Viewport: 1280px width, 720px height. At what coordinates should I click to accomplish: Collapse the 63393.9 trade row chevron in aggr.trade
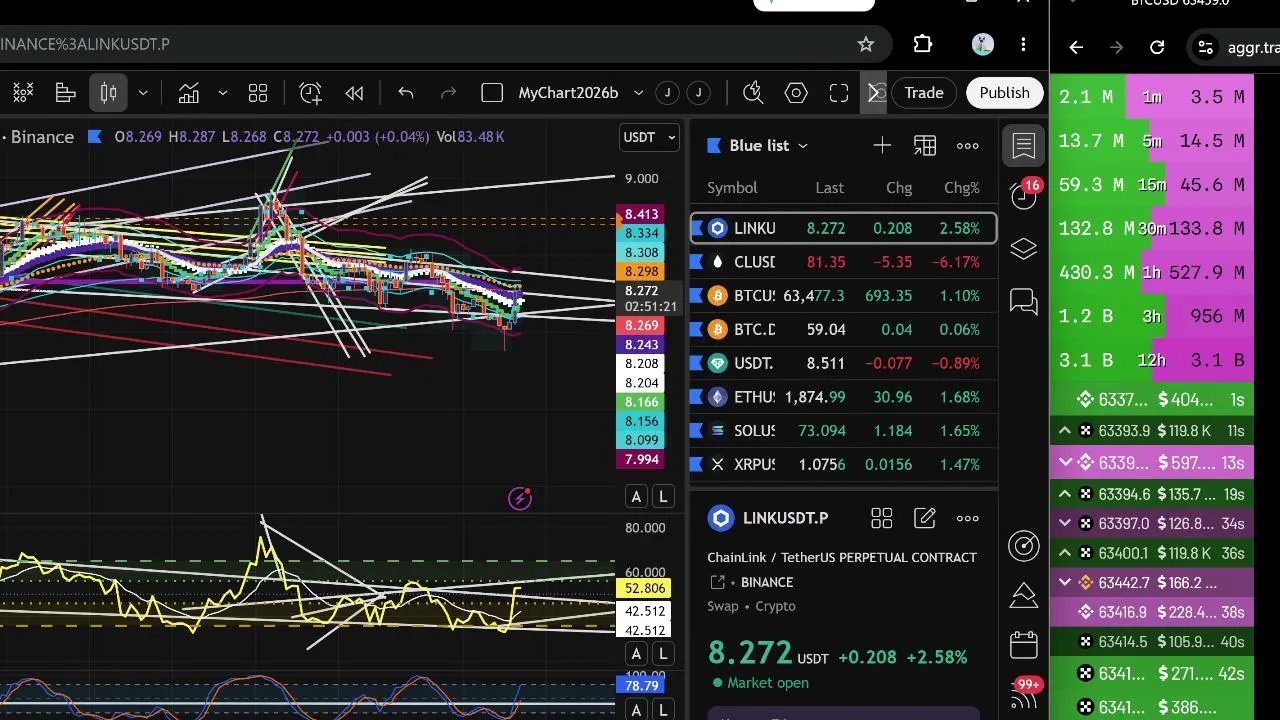click(x=1064, y=432)
